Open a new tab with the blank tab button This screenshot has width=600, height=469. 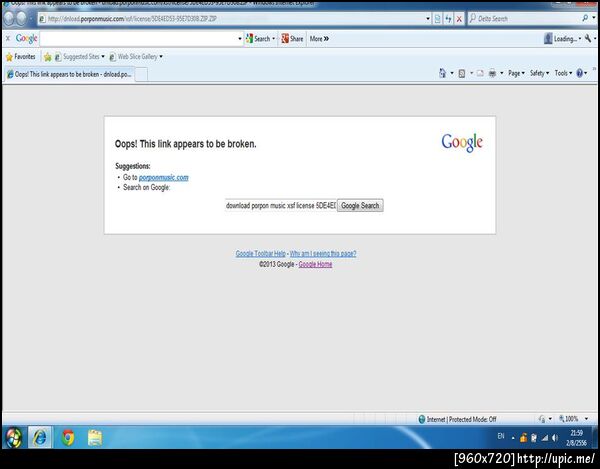[141, 74]
